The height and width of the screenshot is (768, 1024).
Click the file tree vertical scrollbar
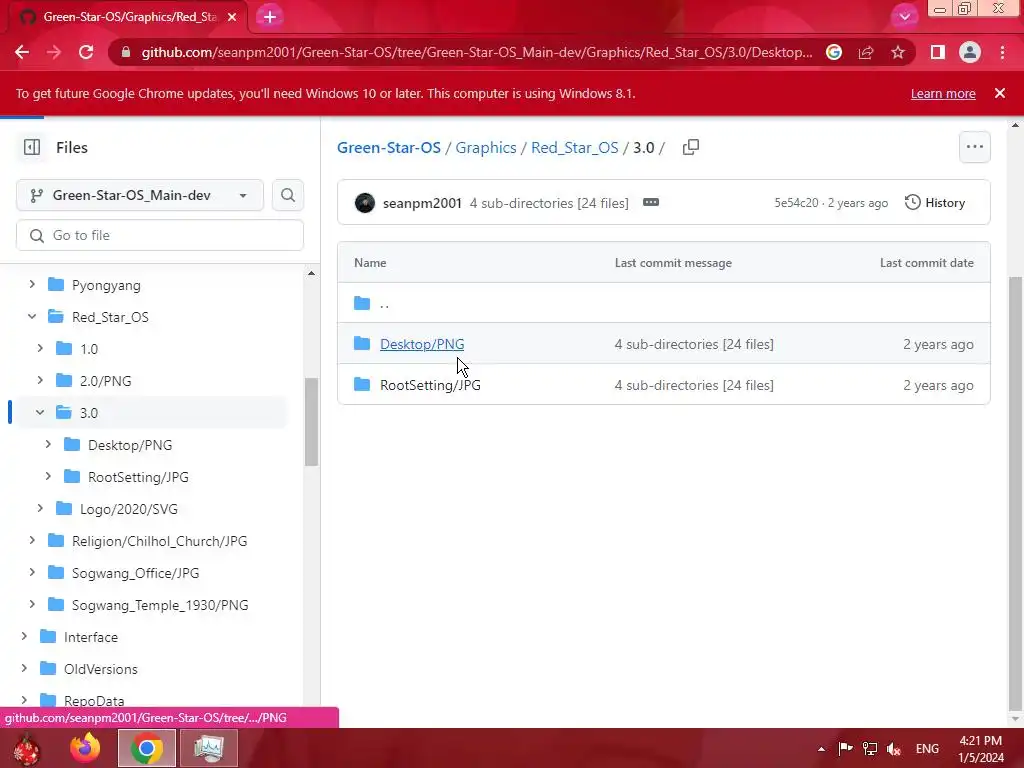click(x=312, y=422)
